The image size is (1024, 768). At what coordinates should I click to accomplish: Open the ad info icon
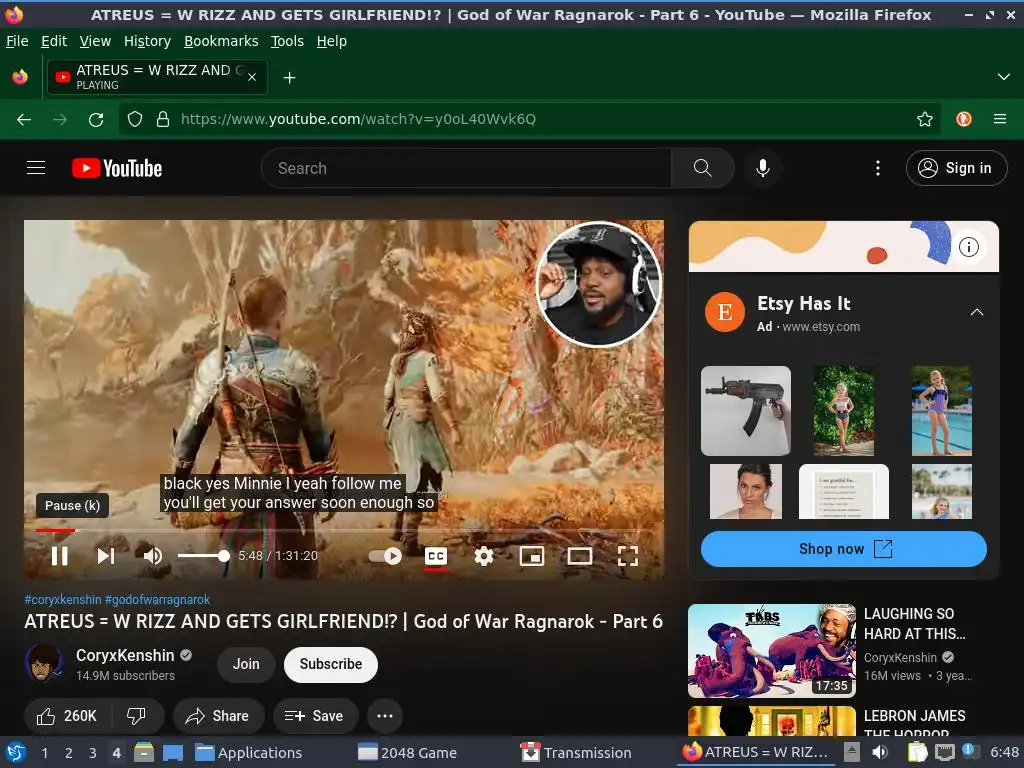pos(968,247)
